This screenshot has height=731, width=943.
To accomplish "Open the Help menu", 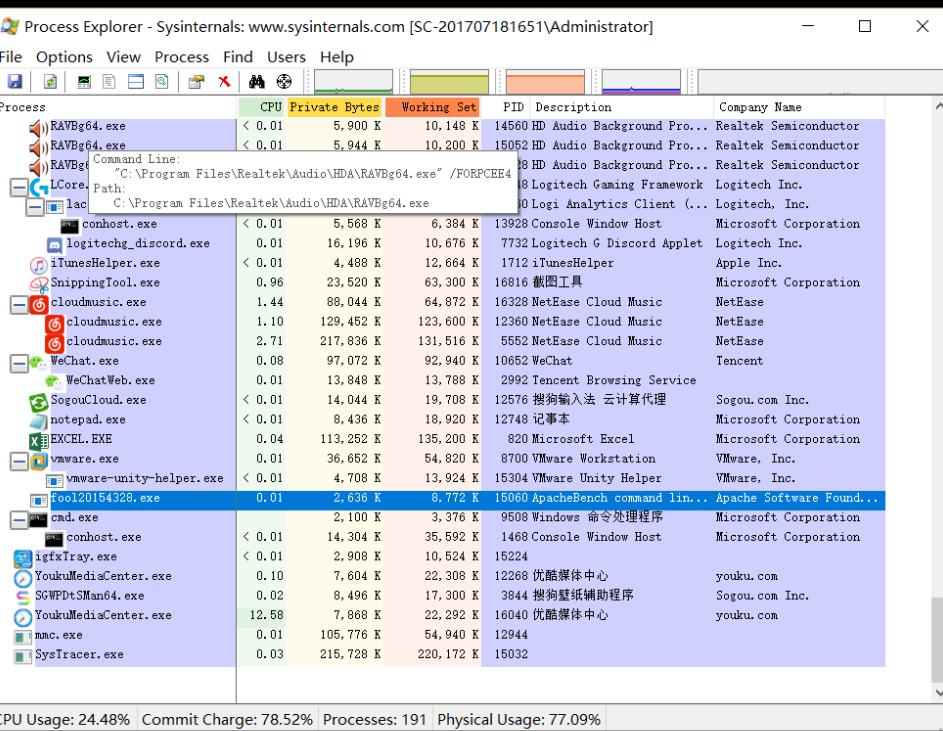I will pos(337,57).
